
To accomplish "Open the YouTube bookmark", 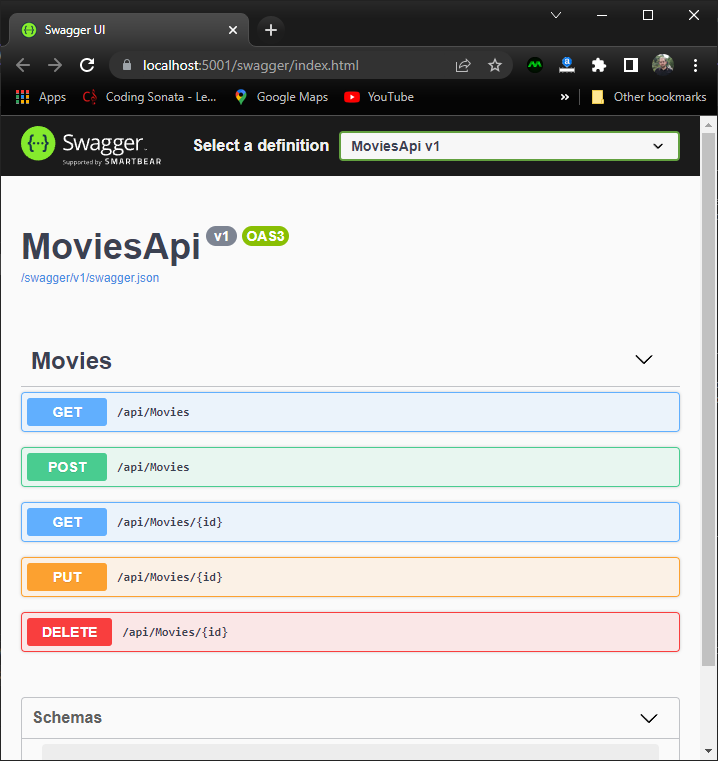I will click(x=379, y=97).
